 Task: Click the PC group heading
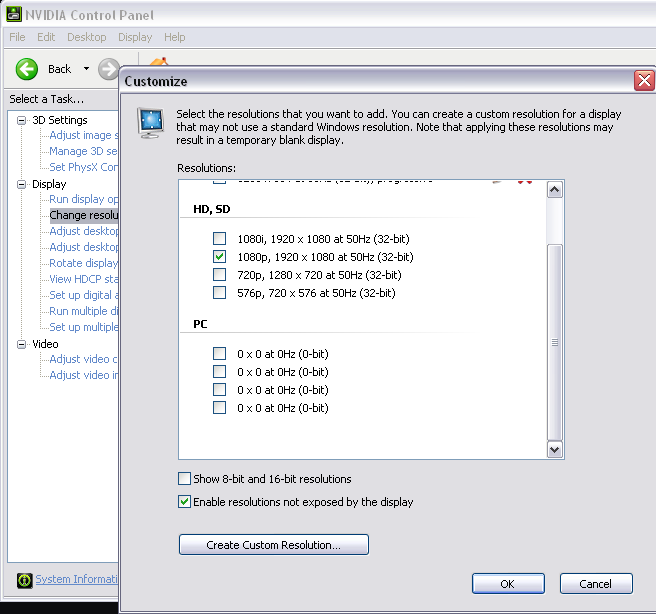[200, 324]
